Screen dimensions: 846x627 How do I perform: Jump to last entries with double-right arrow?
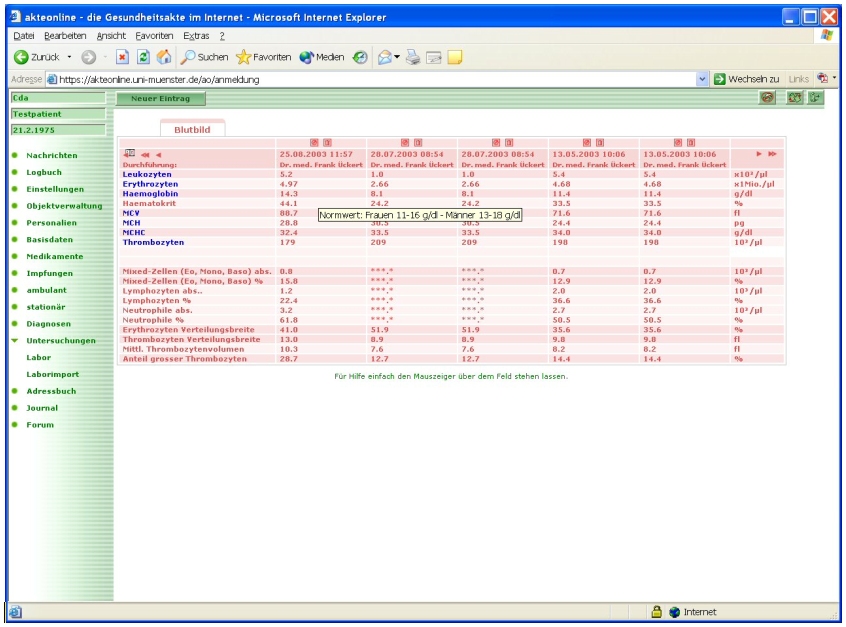coord(772,154)
